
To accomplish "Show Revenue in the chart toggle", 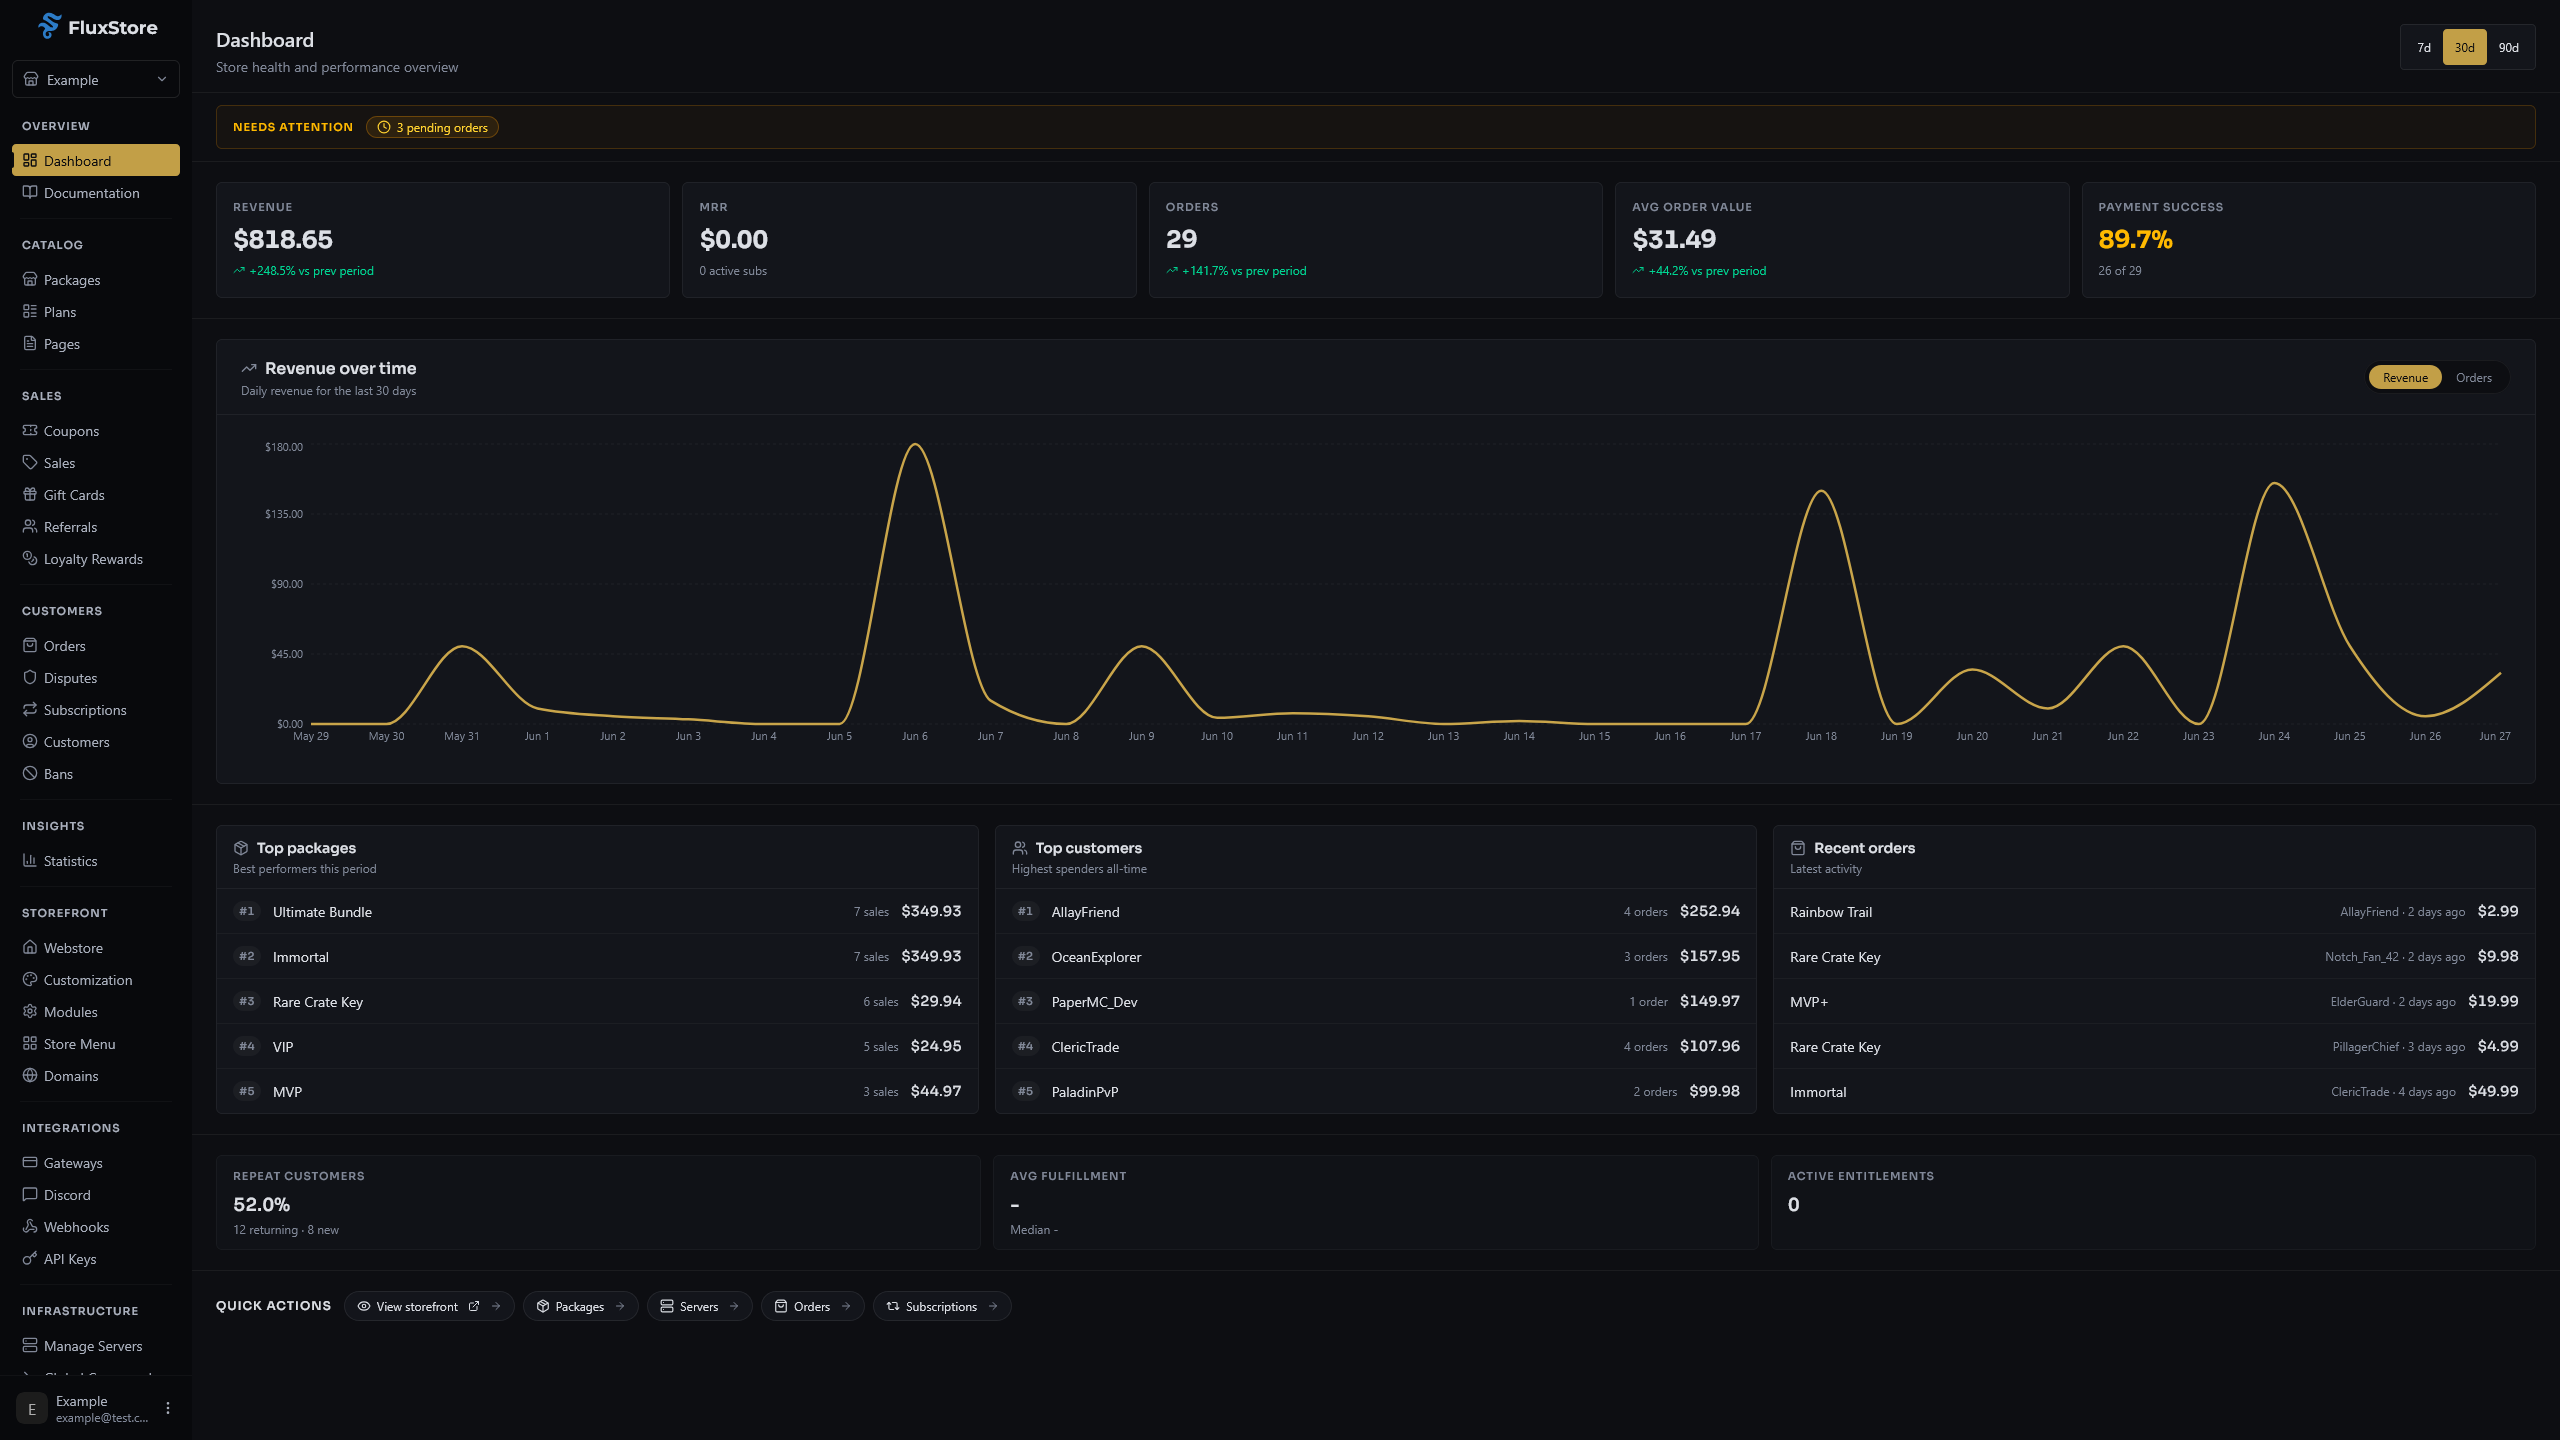I will click(x=2405, y=378).
